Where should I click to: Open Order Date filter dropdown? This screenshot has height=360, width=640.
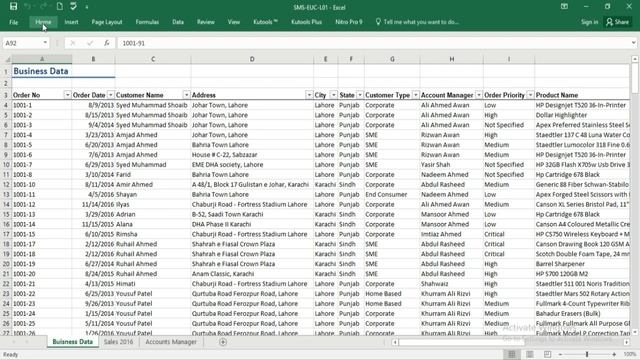111,95
